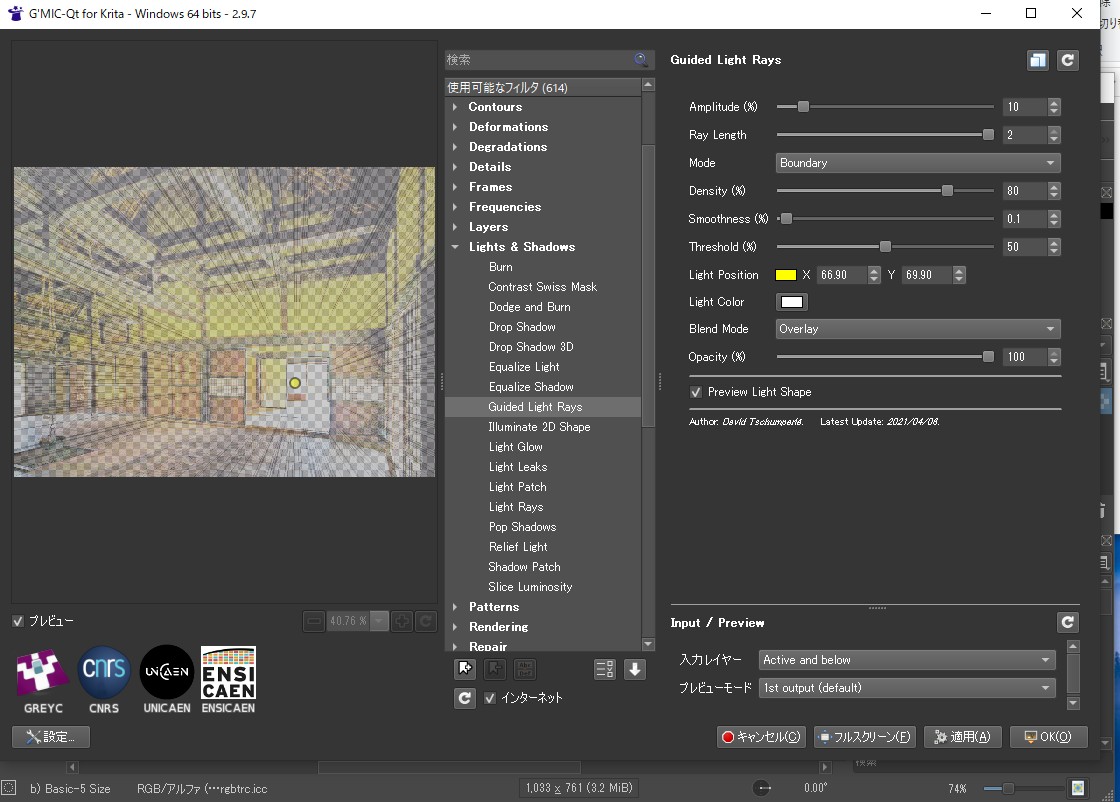The image size is (1120, 802).
Task: Open the preview zoom percentage dropdown
Action: [x=380, y=621]
